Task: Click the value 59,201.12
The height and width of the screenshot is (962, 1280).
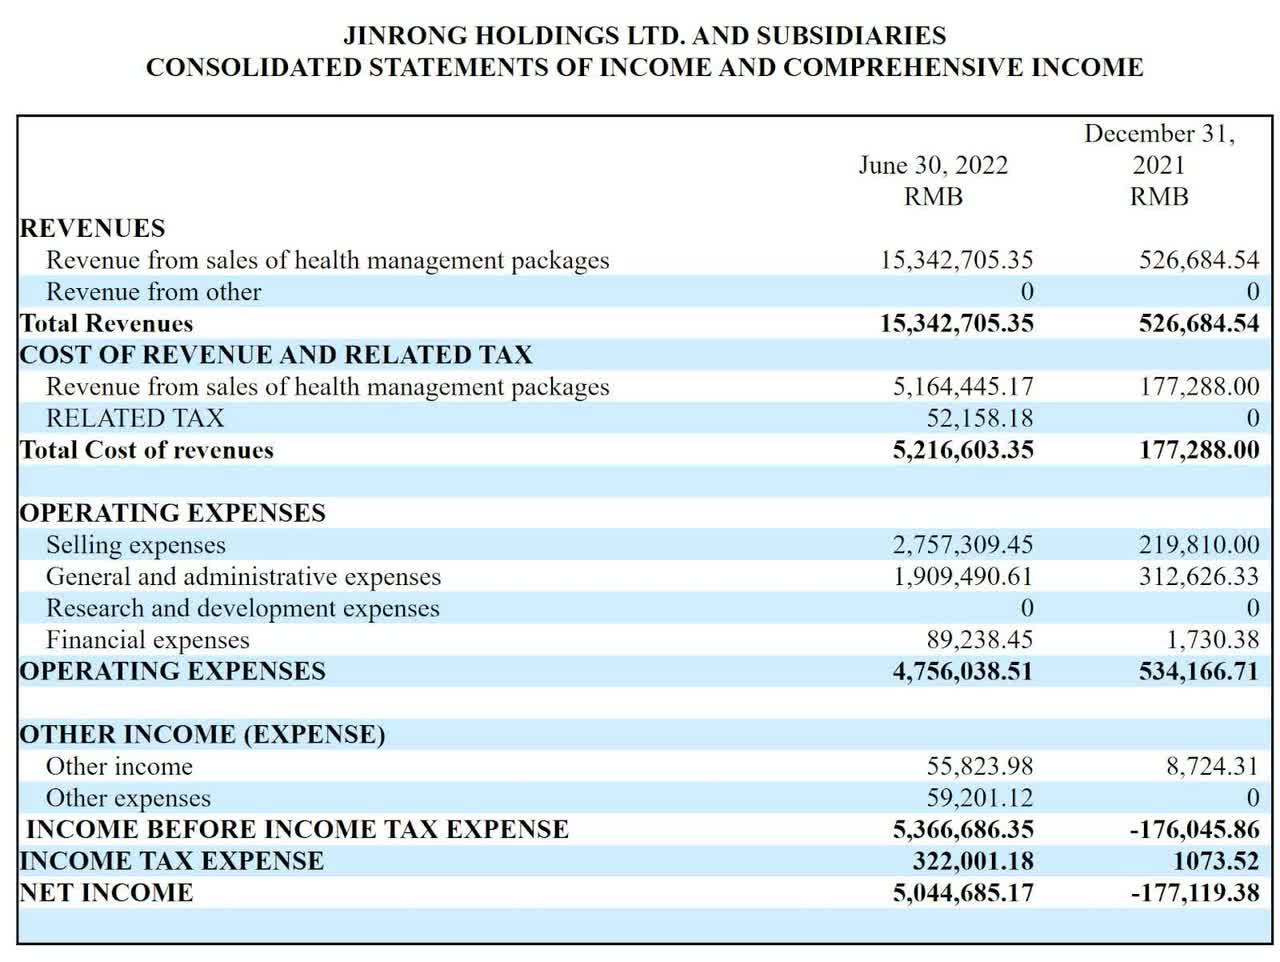Action: [x=979, y=798]
